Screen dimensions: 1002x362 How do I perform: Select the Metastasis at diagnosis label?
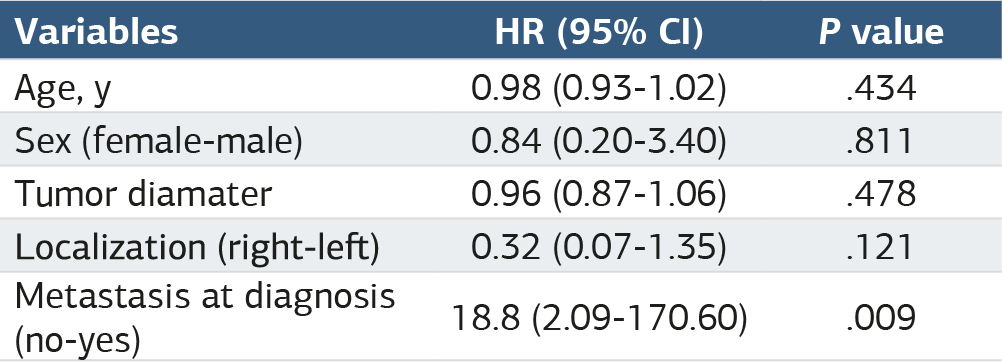coord(205,297)
